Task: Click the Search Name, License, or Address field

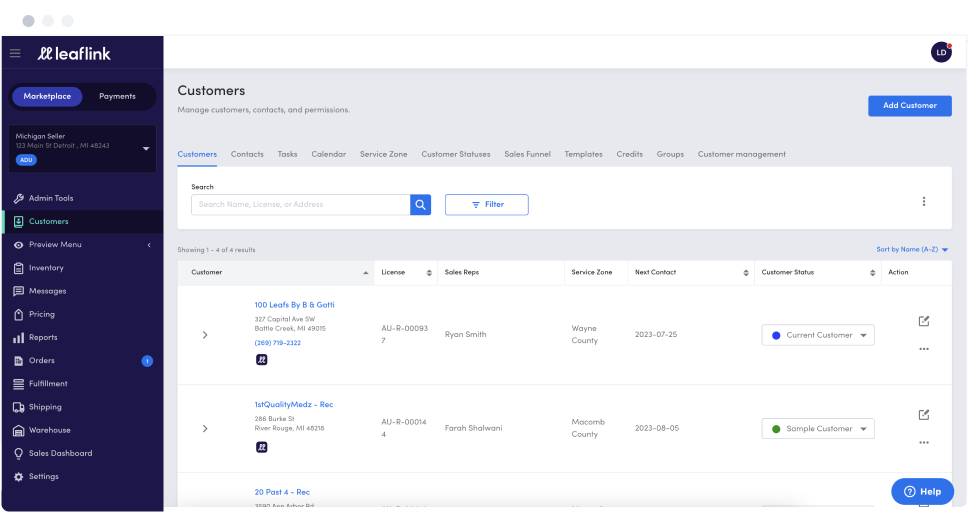Action: [301, 205]
